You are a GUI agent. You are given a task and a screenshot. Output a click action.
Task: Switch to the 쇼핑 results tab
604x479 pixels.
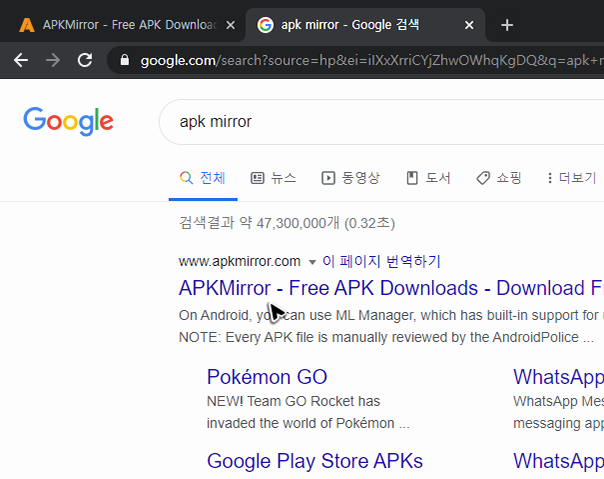(x=499, y=178)
